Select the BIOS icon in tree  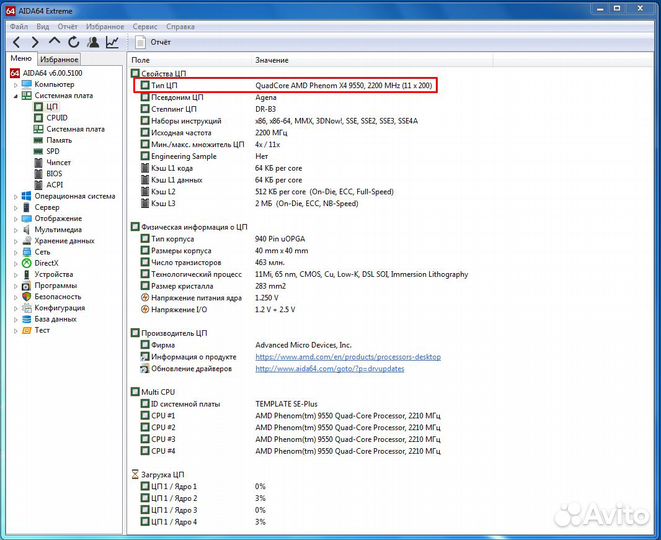38,173
